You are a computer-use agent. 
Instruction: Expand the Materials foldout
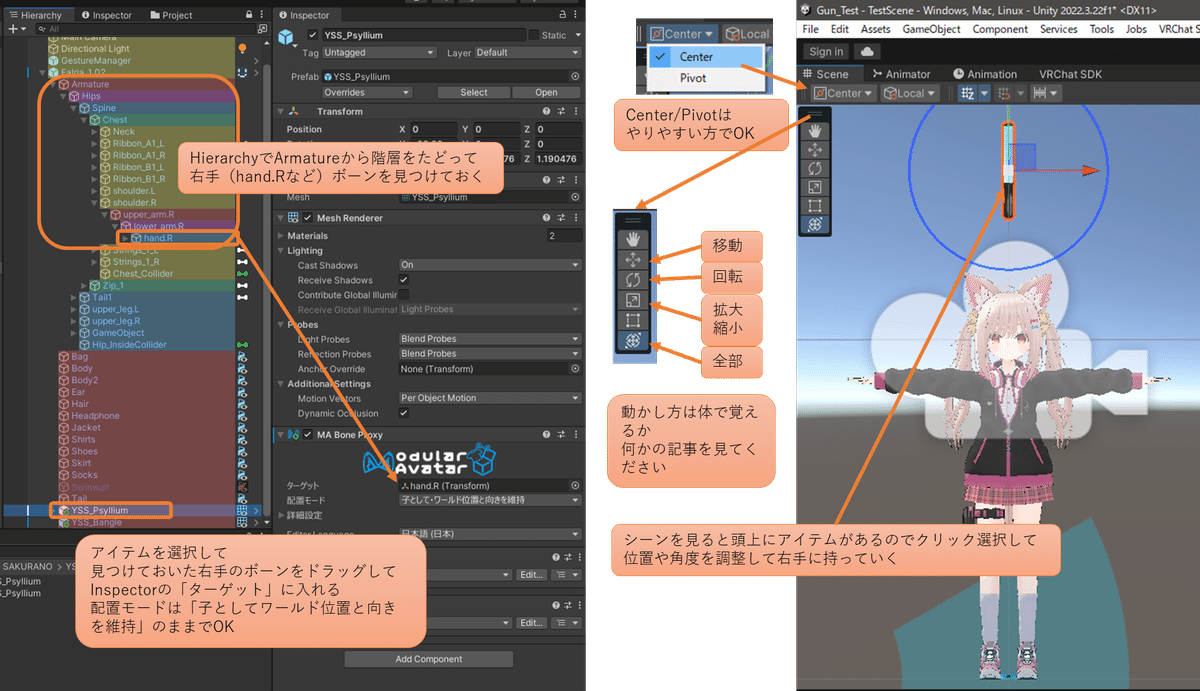click(281, 236)
